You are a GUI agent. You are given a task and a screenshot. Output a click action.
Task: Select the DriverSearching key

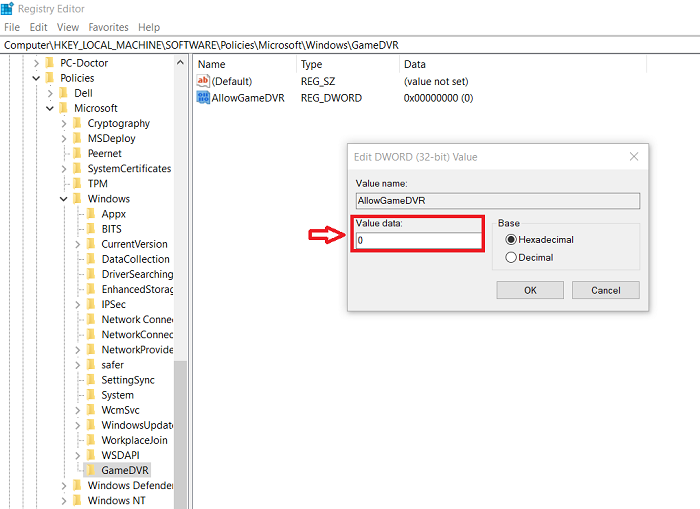[137, 274]
